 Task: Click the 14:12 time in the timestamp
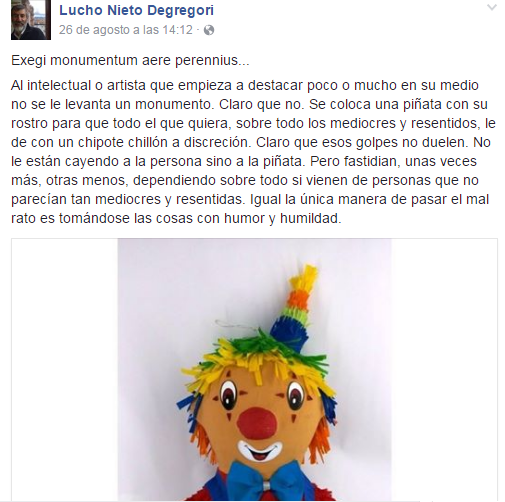coord(177,30)
